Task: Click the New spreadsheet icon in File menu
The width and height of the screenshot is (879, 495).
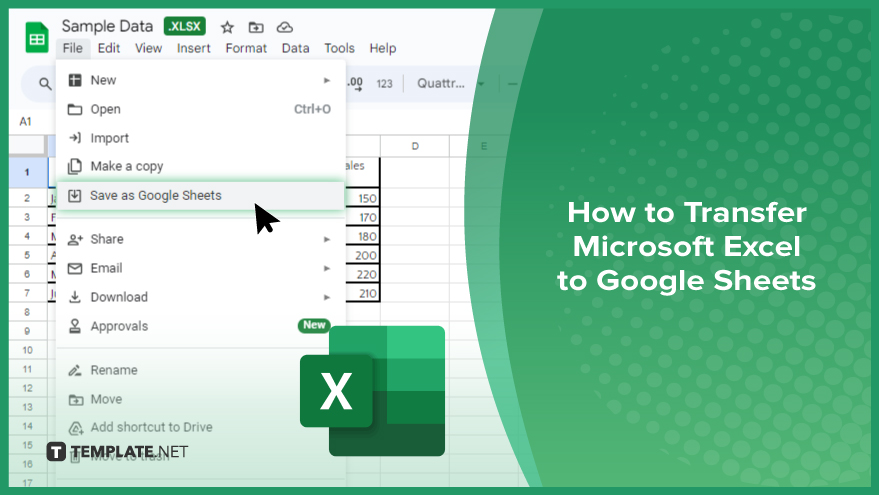Action: (75, 80)
